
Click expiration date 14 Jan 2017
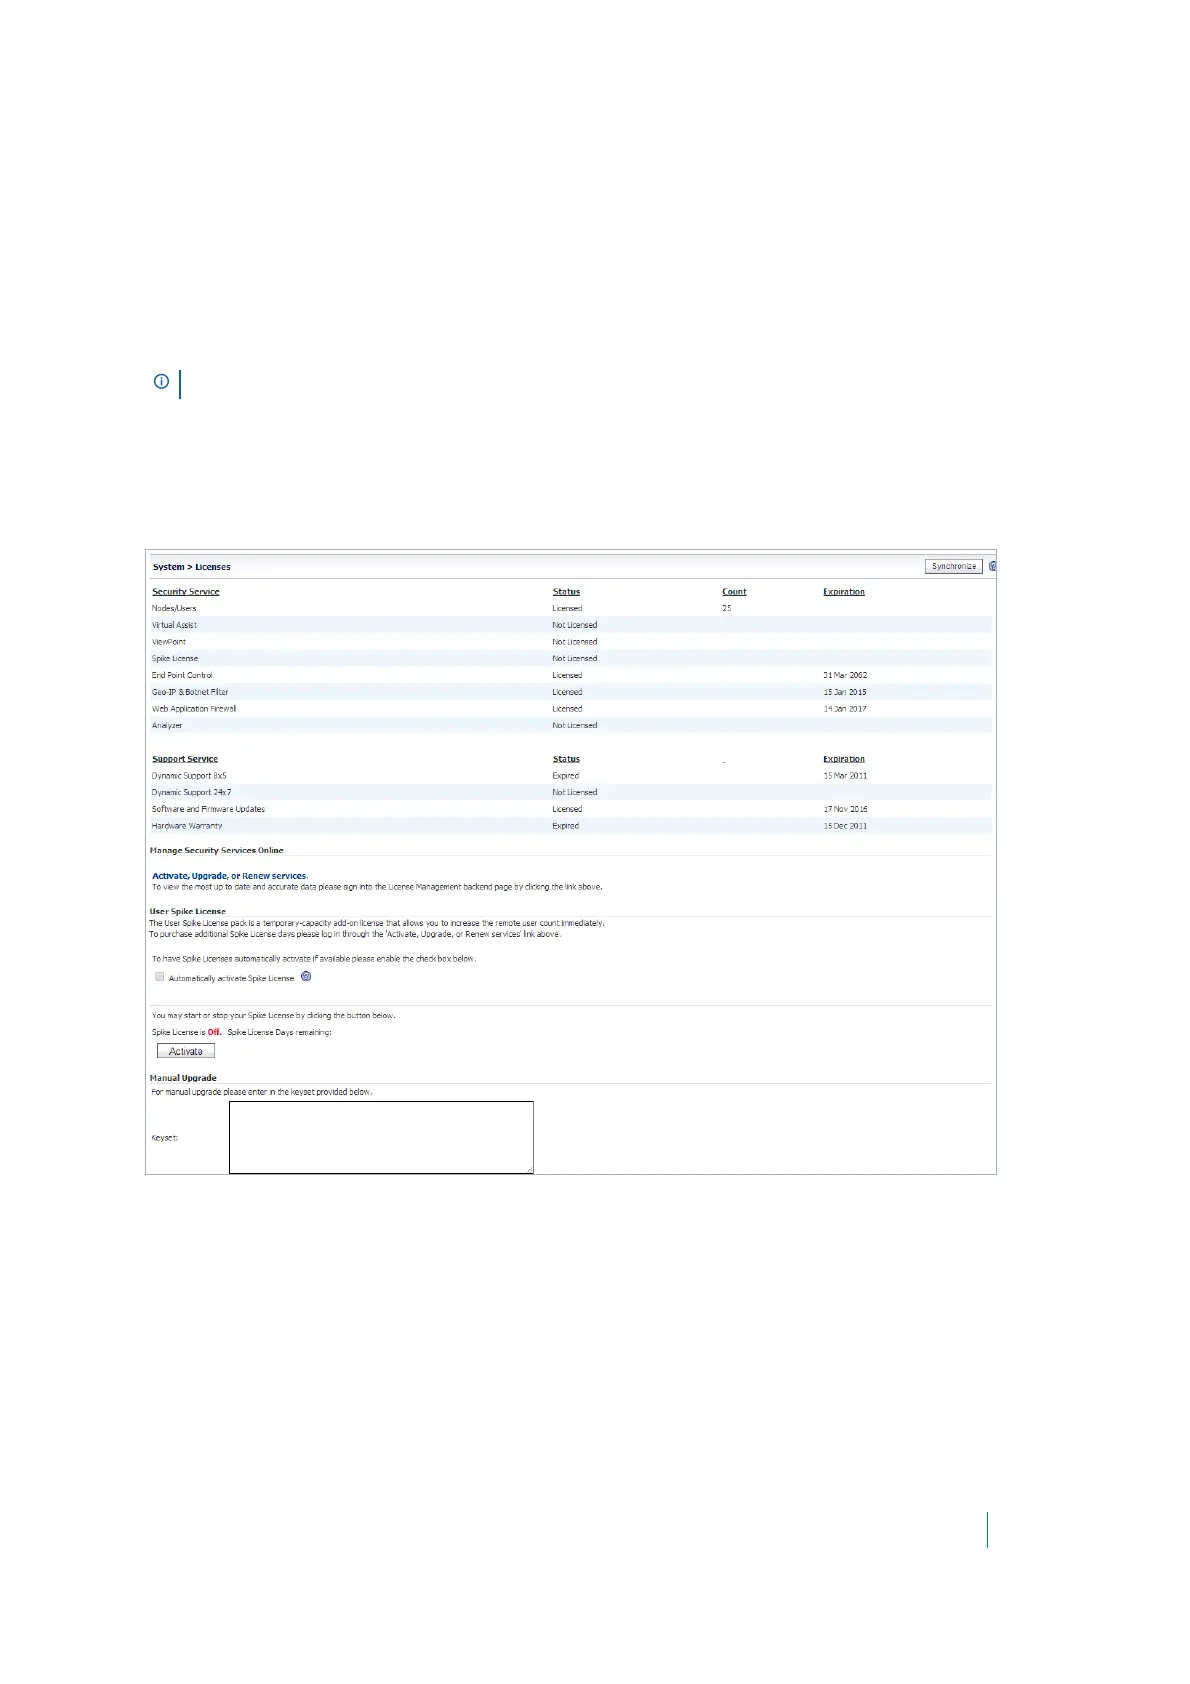845,709
